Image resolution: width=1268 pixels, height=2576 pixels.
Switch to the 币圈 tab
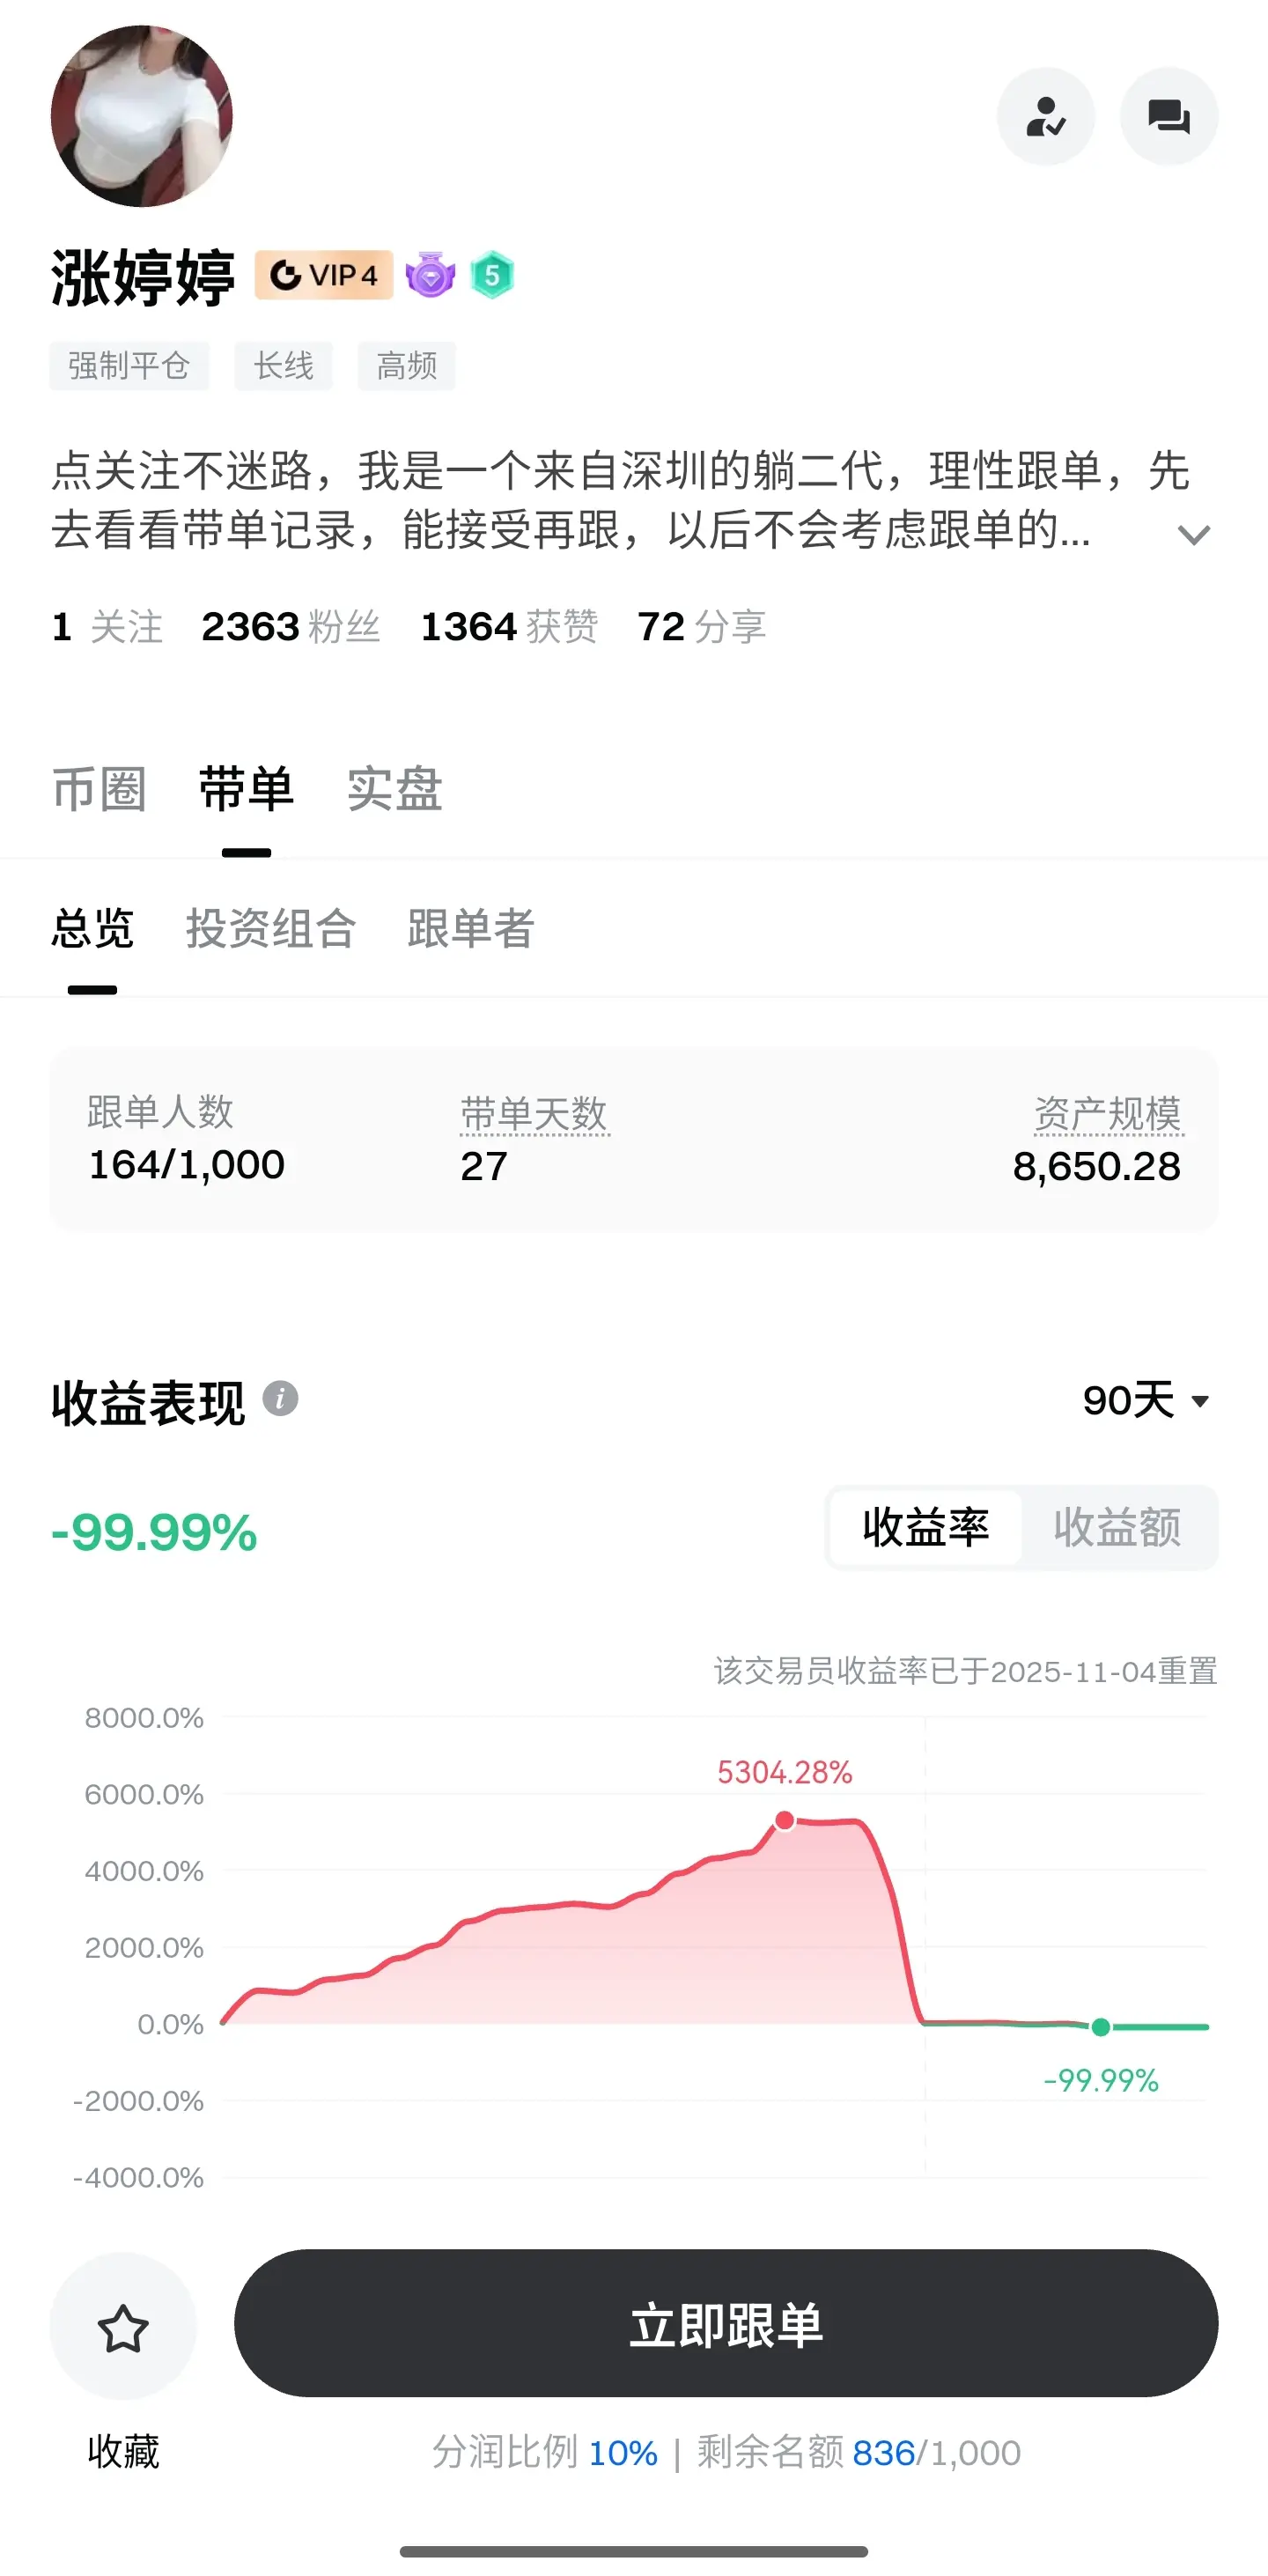(x=99, y=789)
